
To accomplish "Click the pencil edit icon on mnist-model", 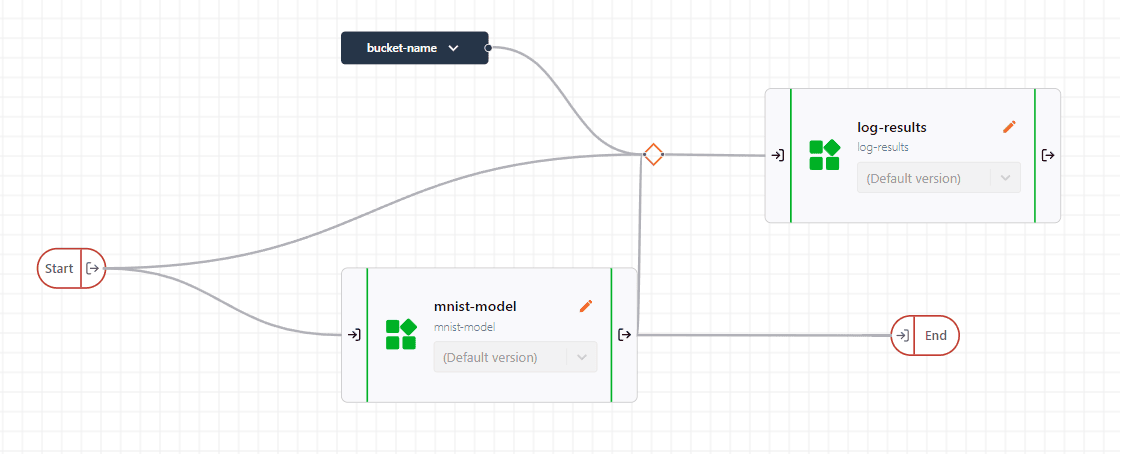I will (586, 306).
